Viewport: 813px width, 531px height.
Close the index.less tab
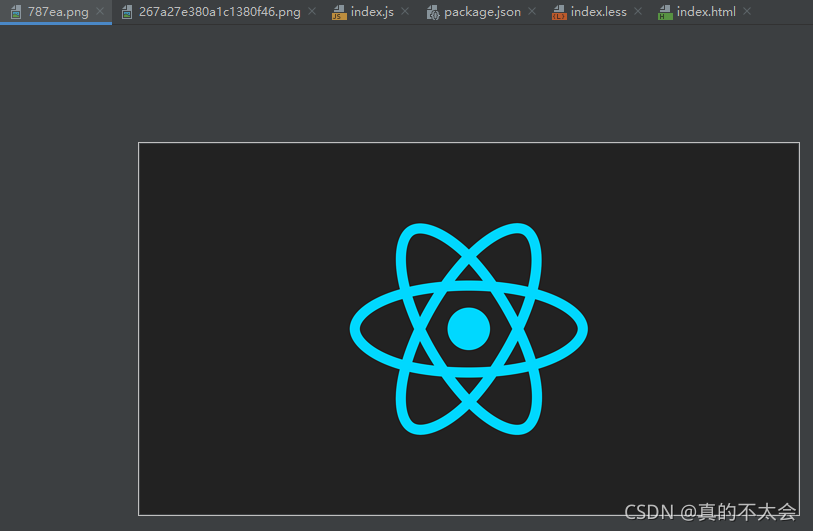638,11
